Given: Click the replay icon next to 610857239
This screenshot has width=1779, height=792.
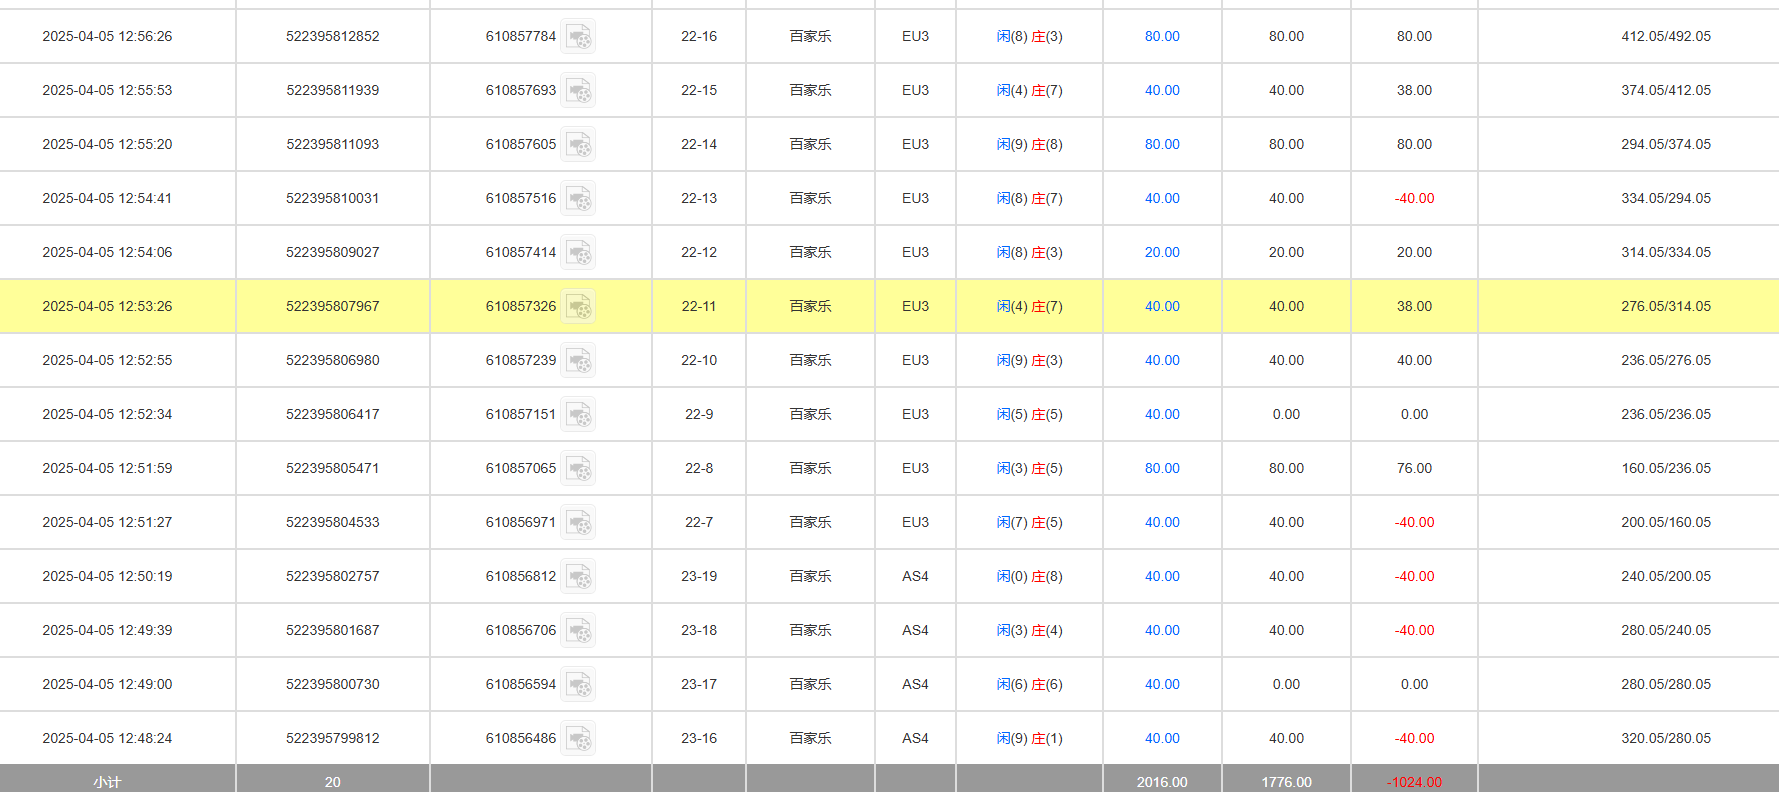Looking at the screenshot, I should coord(578,361).
